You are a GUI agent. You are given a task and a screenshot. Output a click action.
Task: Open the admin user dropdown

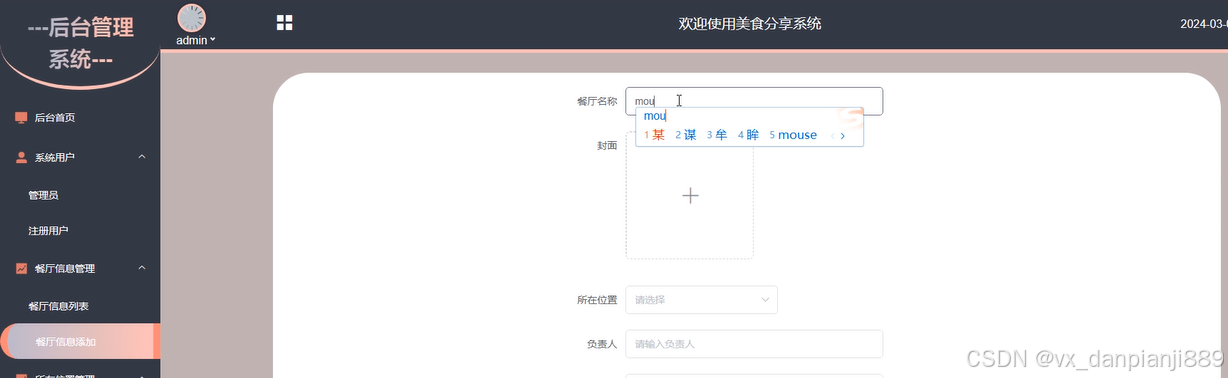[196, 40]
